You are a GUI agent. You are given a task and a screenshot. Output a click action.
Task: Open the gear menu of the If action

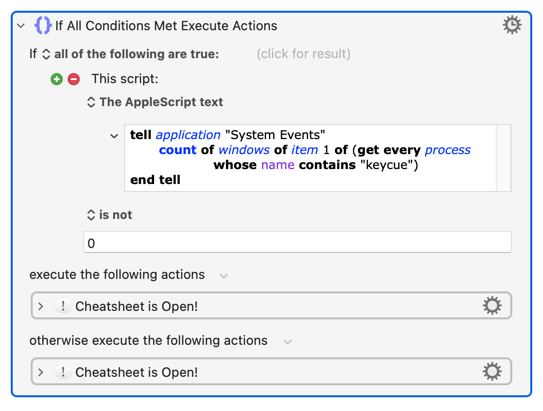512,25
